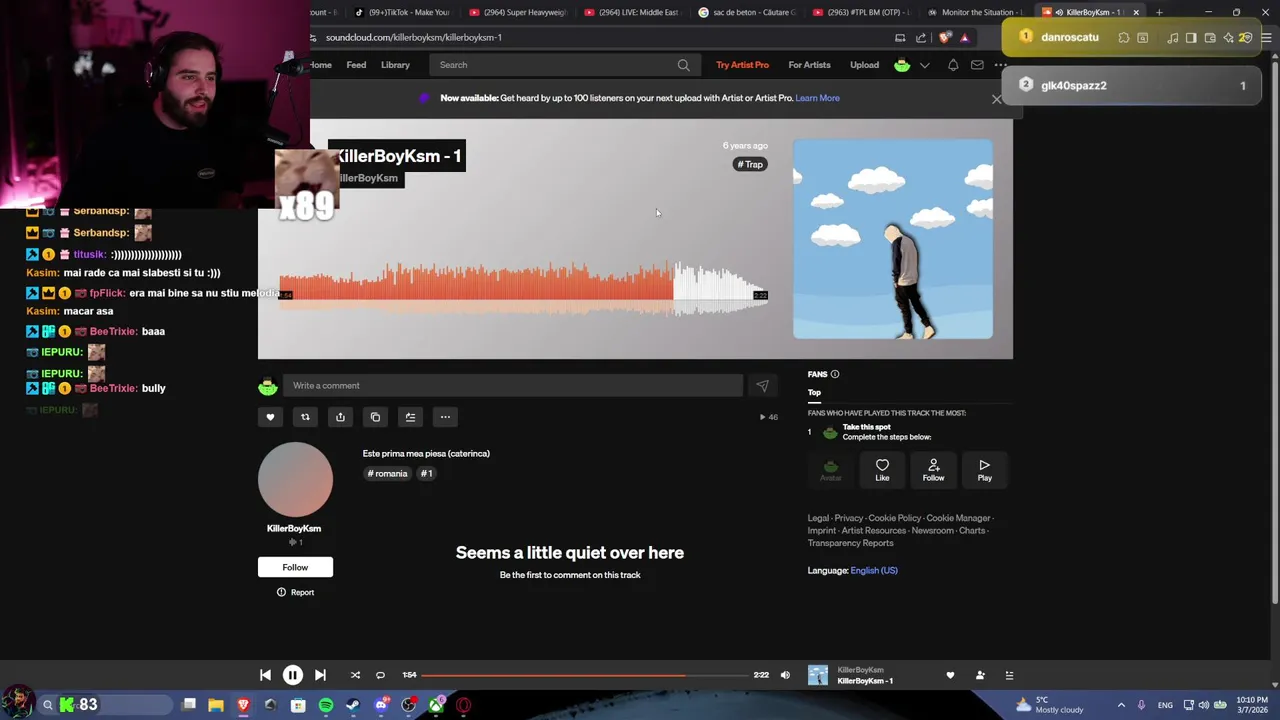Open Discord from the taskbar
Image resolution: width=1280 pixels, height=720 pixels.
point(381,705)
